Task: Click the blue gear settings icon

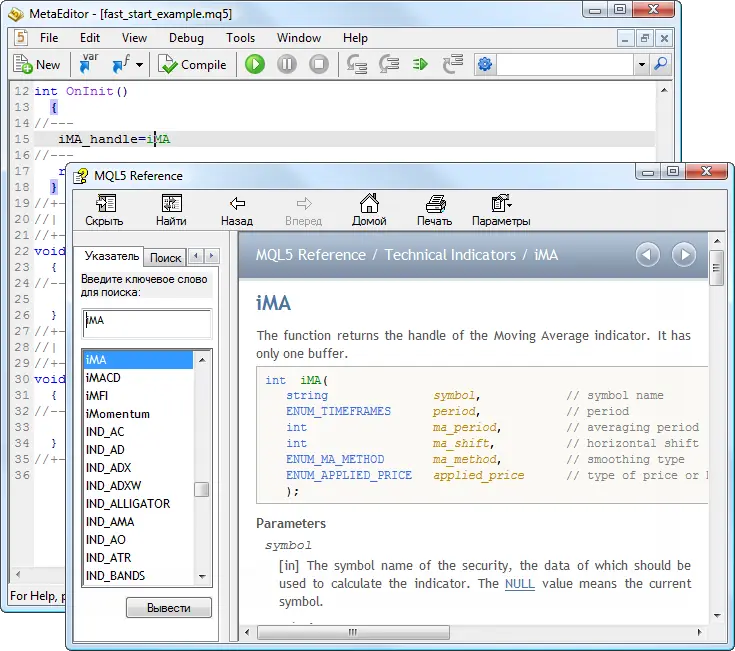Action: tap(485, 64)
